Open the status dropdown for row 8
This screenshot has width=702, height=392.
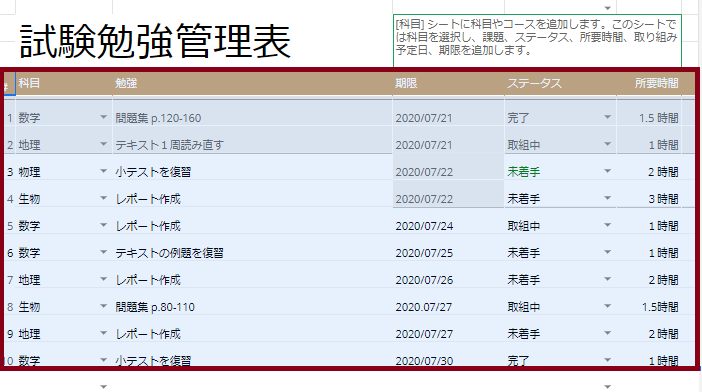[x=608, y=306]
